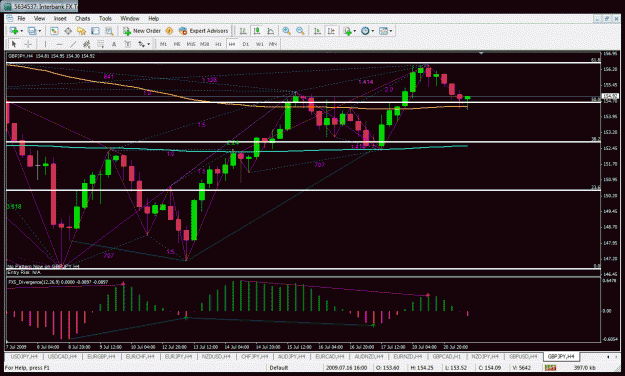Viewport: 625px width, 376px height.
Task: Switch to the GBPUSD,H4 chart tab
Action: [x=523, y=356]
